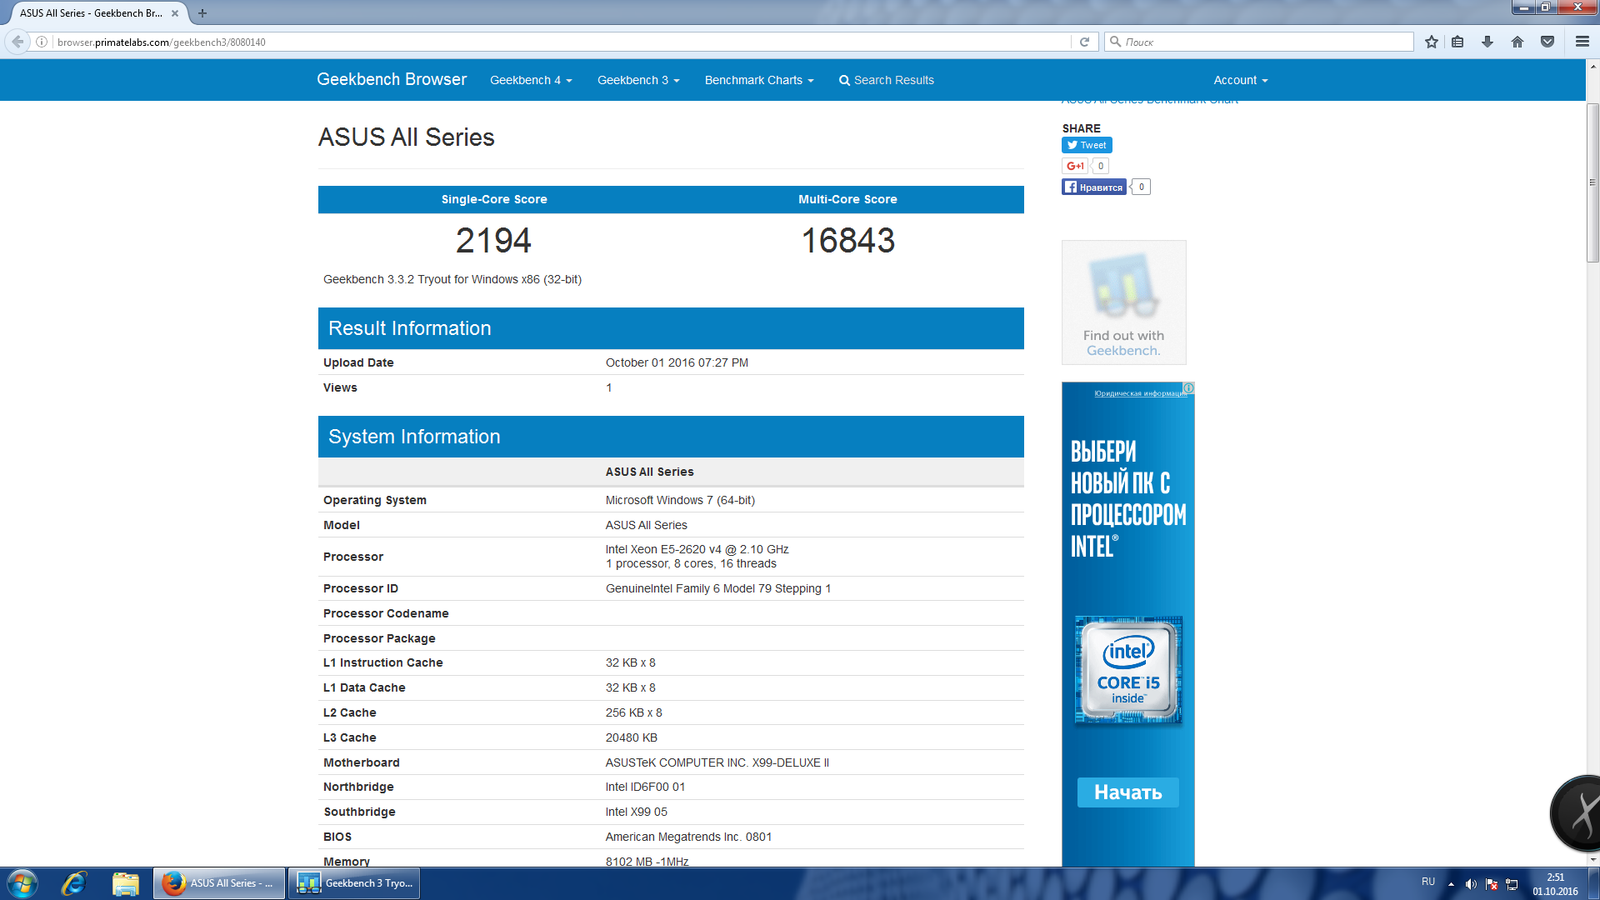
Task: Open the Firefox hamburger menu
Action: [1582, 42]
